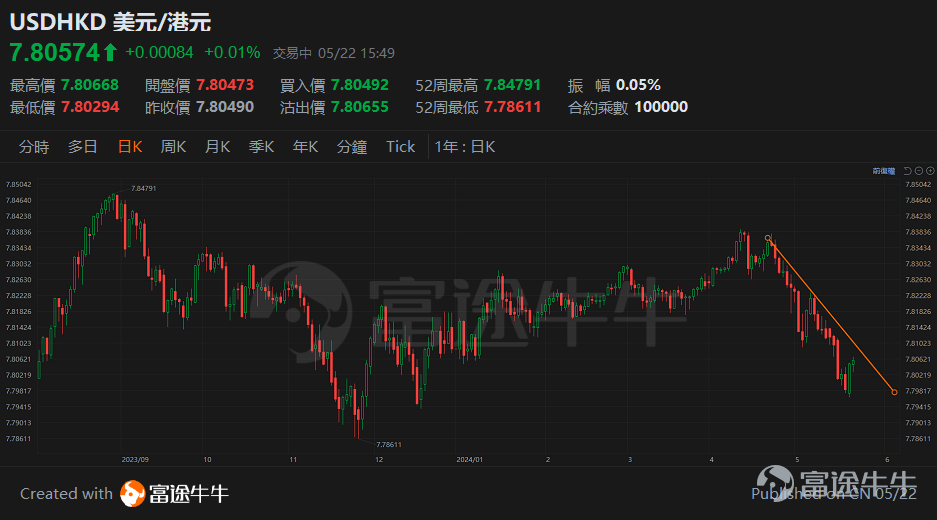This screenshot has height=520, width=937.
Task: Click the 合約乘數 value 100000
Action: click(x=661, y=107)
